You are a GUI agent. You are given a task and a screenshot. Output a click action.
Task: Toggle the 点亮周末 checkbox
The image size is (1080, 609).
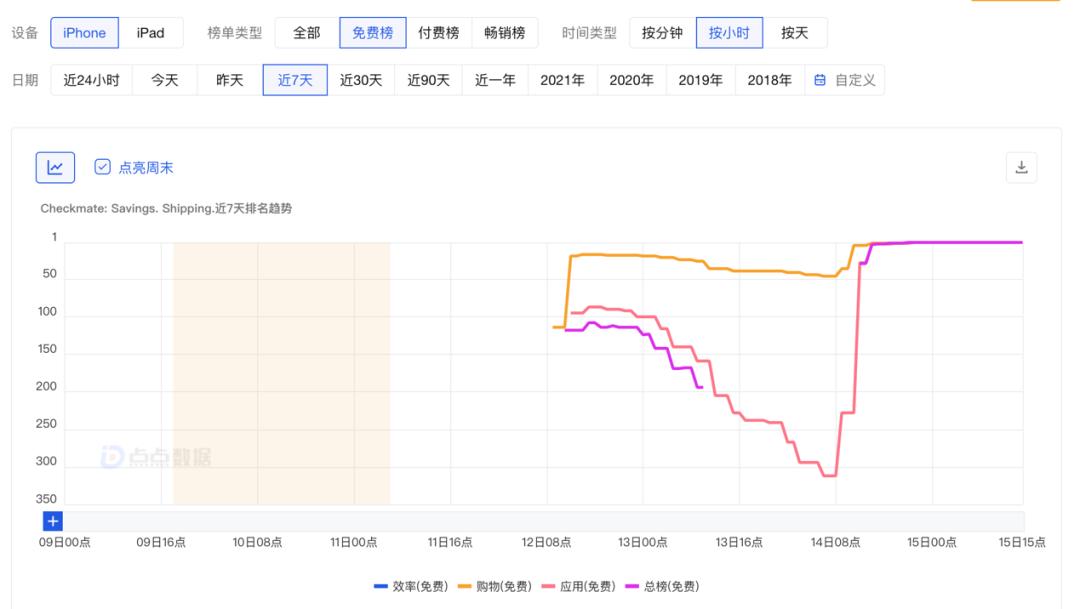pos(102,167)
